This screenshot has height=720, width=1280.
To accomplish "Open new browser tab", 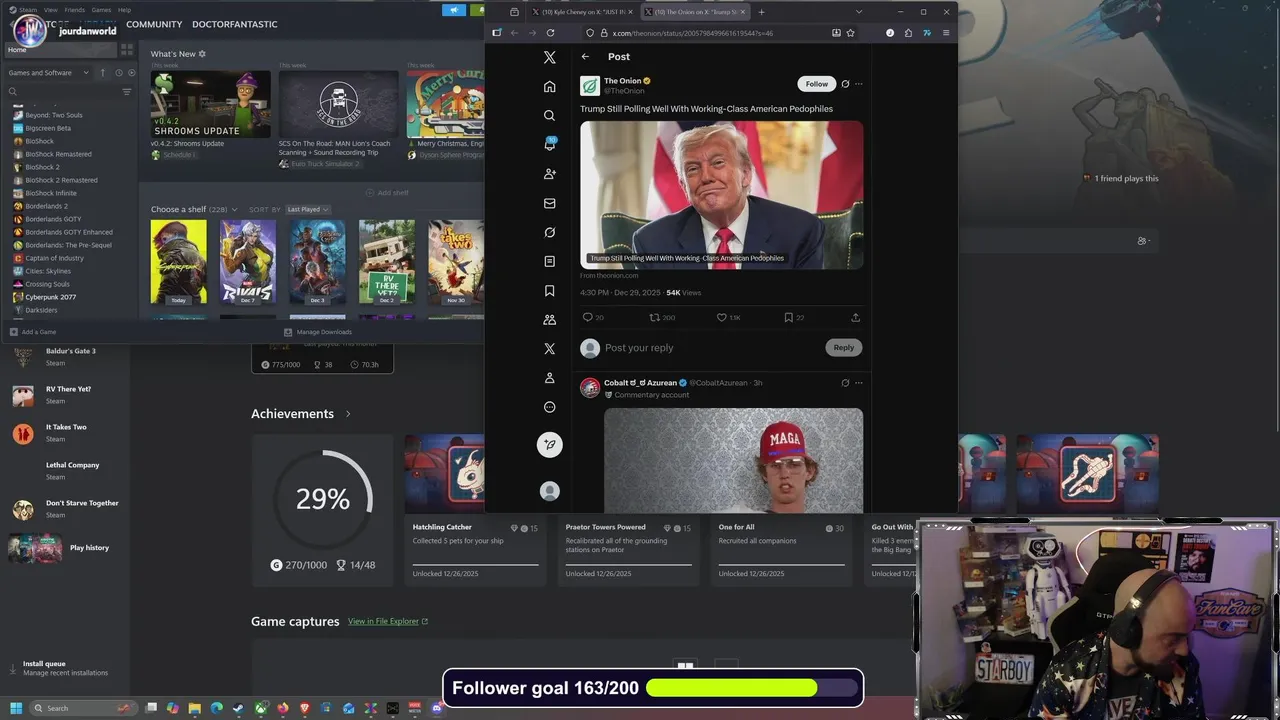I will click(x=761, y=12).
